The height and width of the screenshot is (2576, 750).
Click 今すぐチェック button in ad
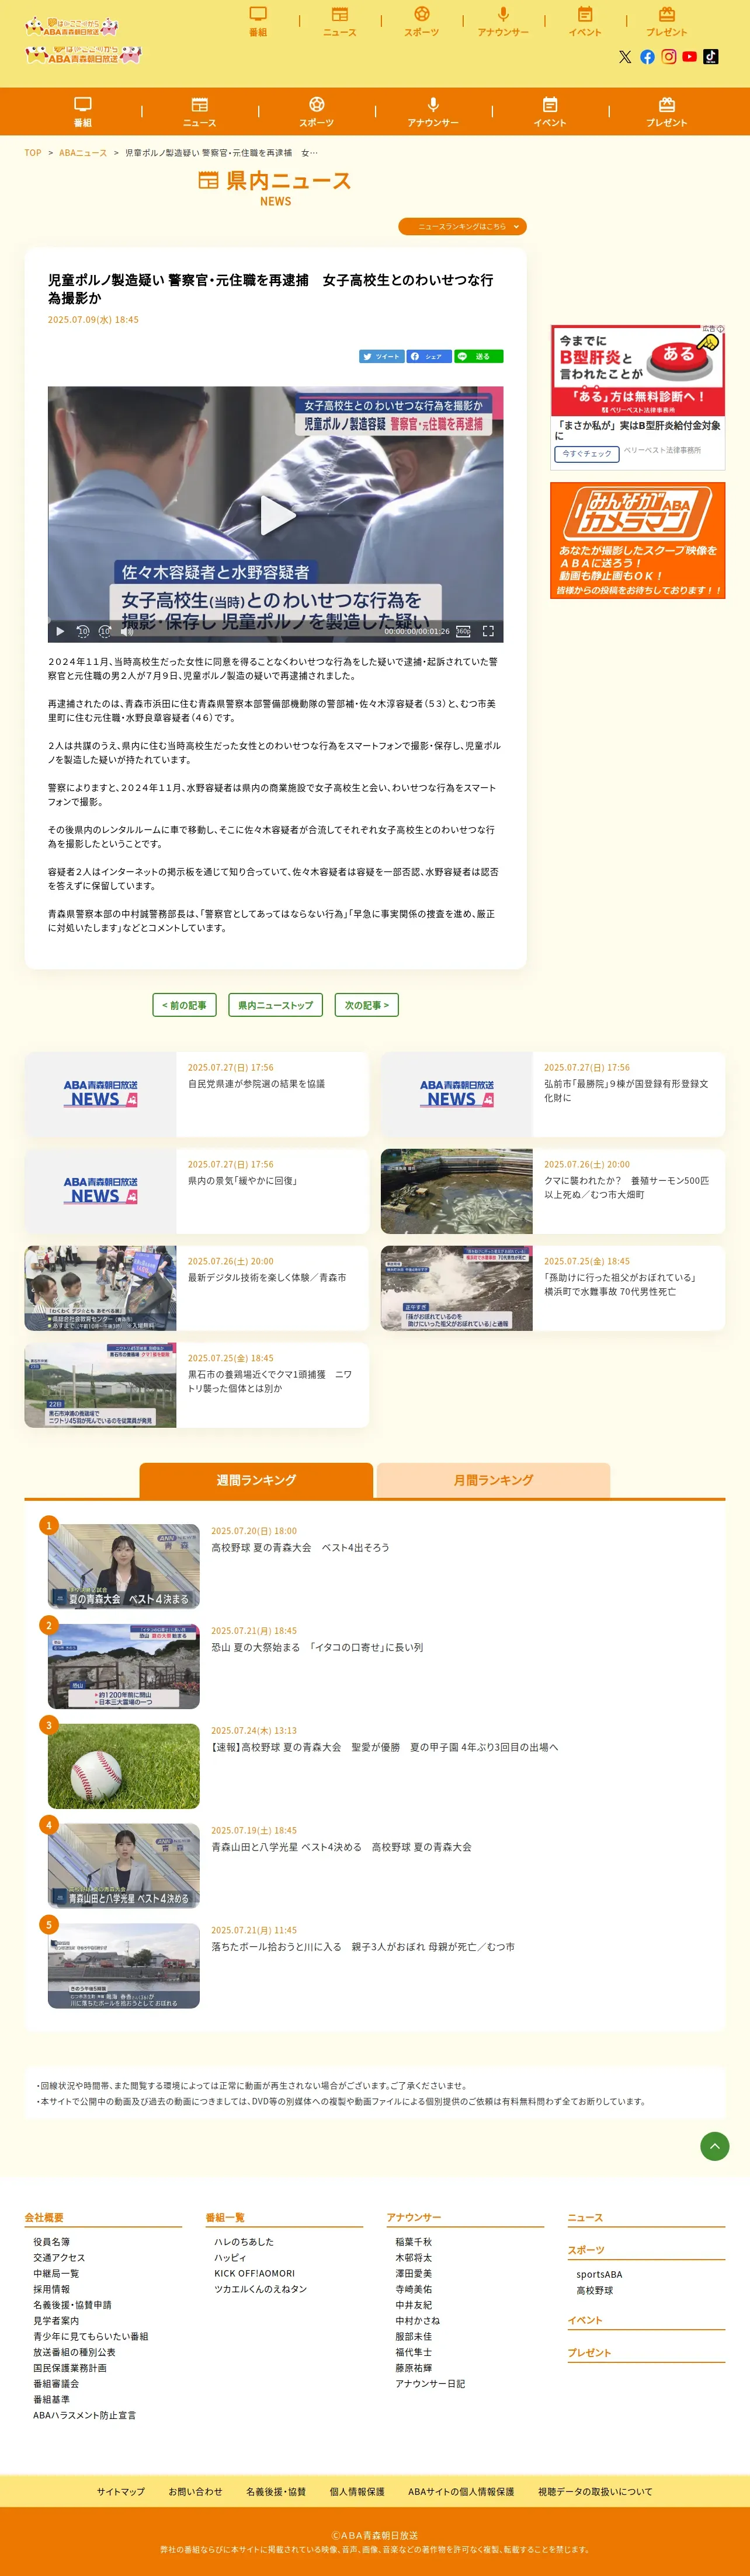click(x=587, y=454)
